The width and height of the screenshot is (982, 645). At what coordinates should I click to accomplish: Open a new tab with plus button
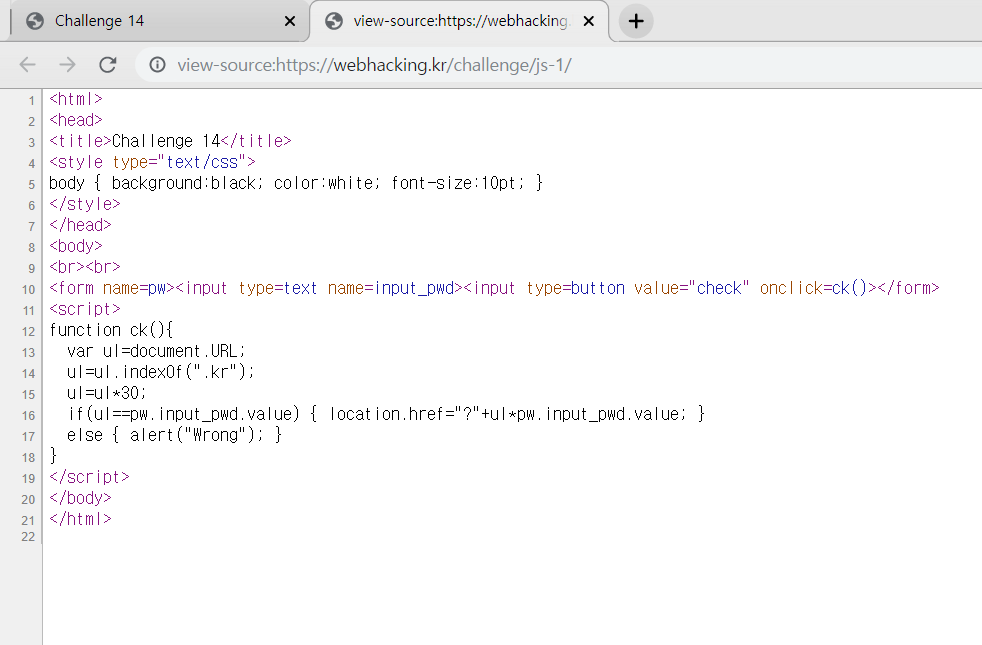[636, 21]
